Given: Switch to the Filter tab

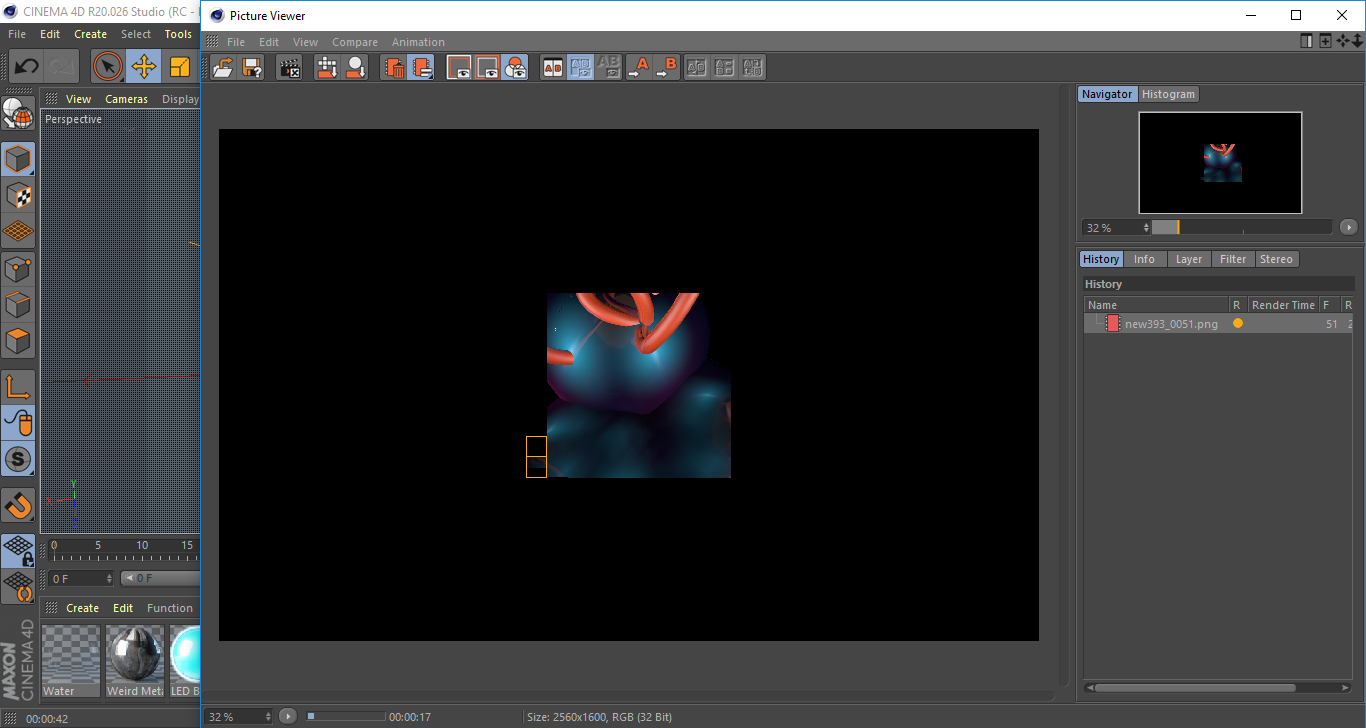Looking at the screenshot, I should point(1233,259).
